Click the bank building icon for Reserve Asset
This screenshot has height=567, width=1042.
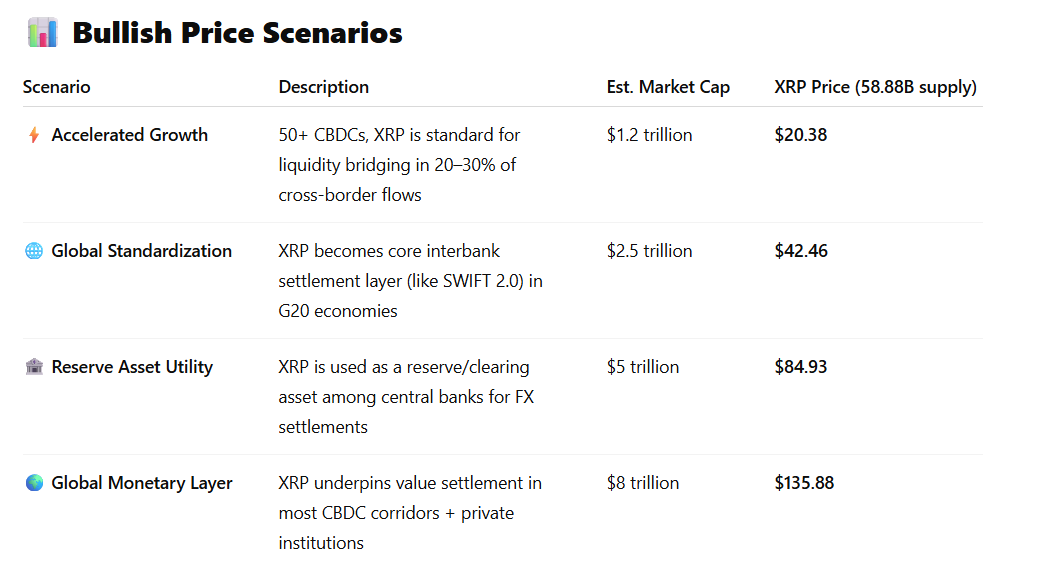coord(34,367)
